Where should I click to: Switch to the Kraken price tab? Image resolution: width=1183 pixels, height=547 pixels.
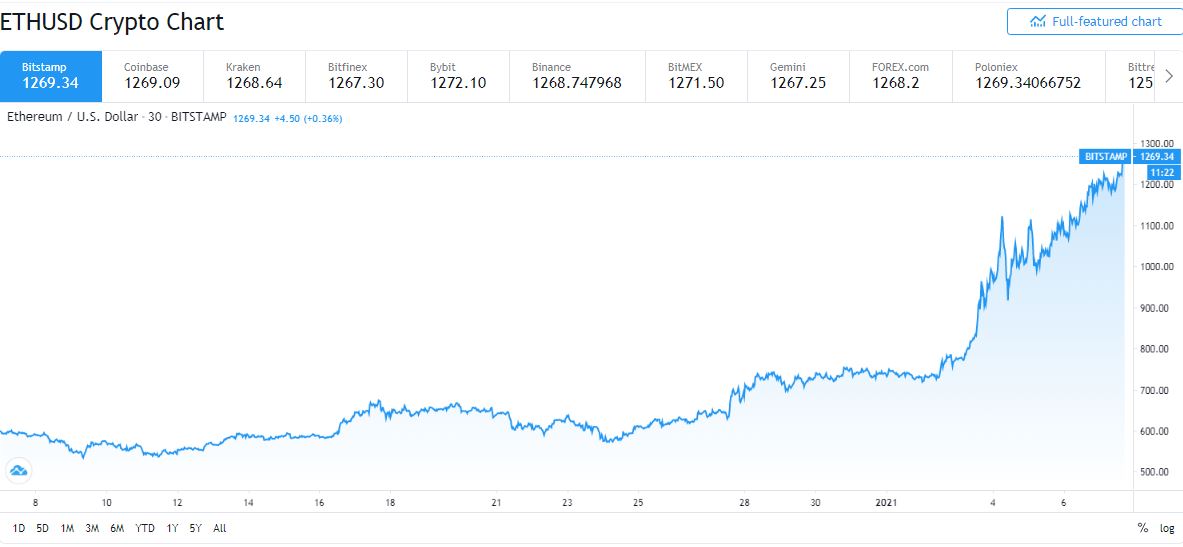[x=254, y=76]
